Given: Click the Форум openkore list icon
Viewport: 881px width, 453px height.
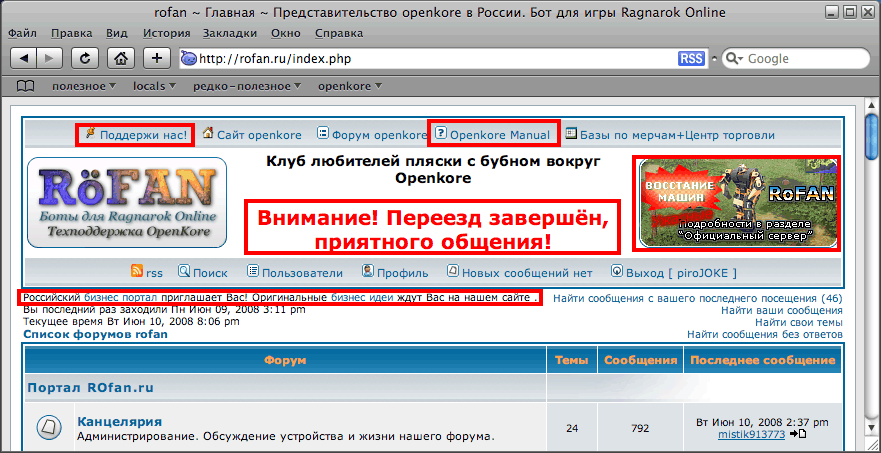Looking at the screenshot, I should click(x=323, y=133).
